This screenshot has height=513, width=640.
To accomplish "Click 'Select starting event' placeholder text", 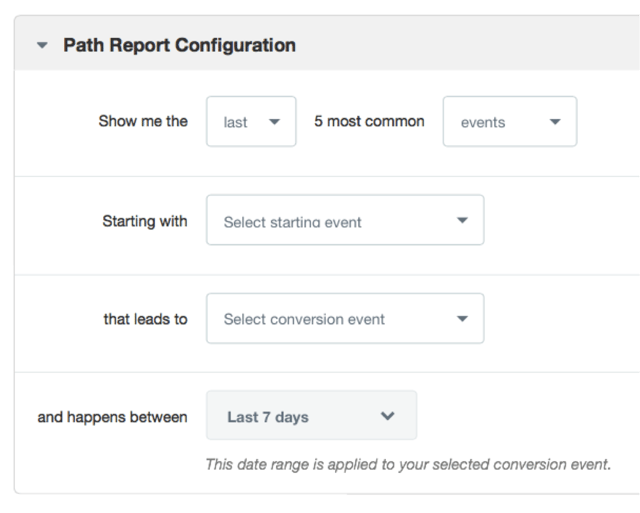I will click(x=292, y=222).
